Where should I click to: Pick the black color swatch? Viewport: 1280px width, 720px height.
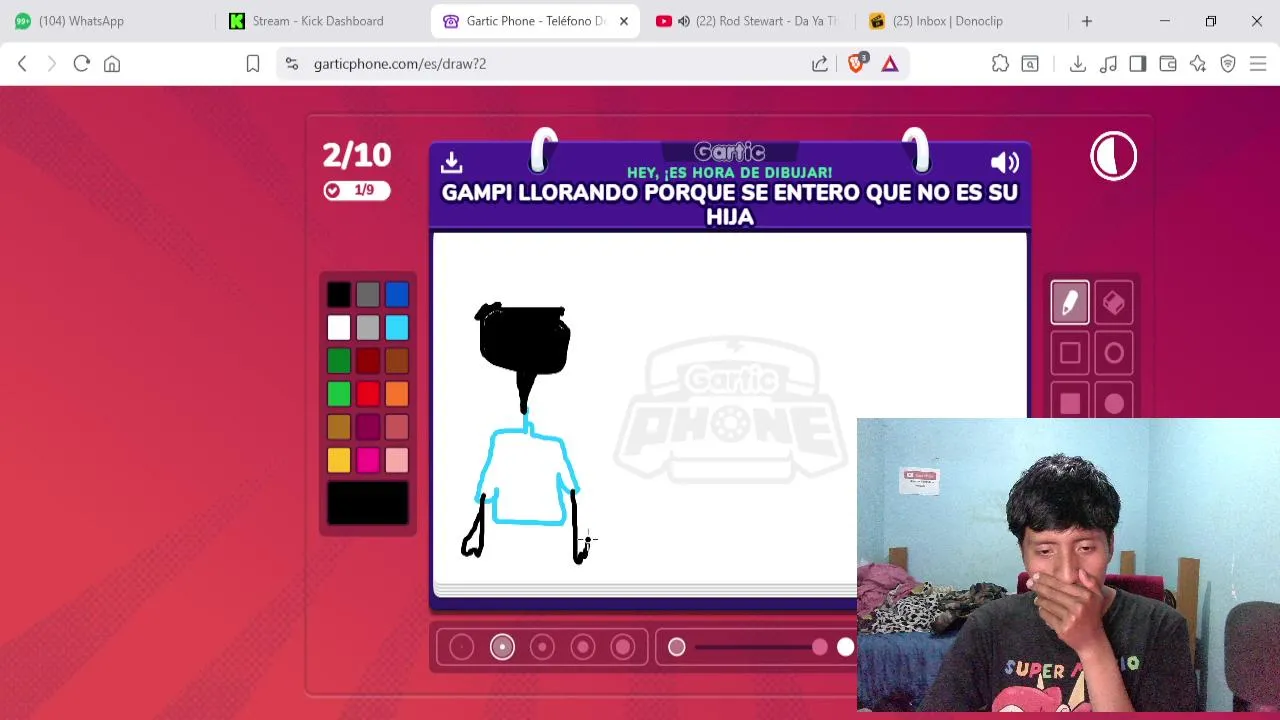pyautogui.click(x=338, y=294)
